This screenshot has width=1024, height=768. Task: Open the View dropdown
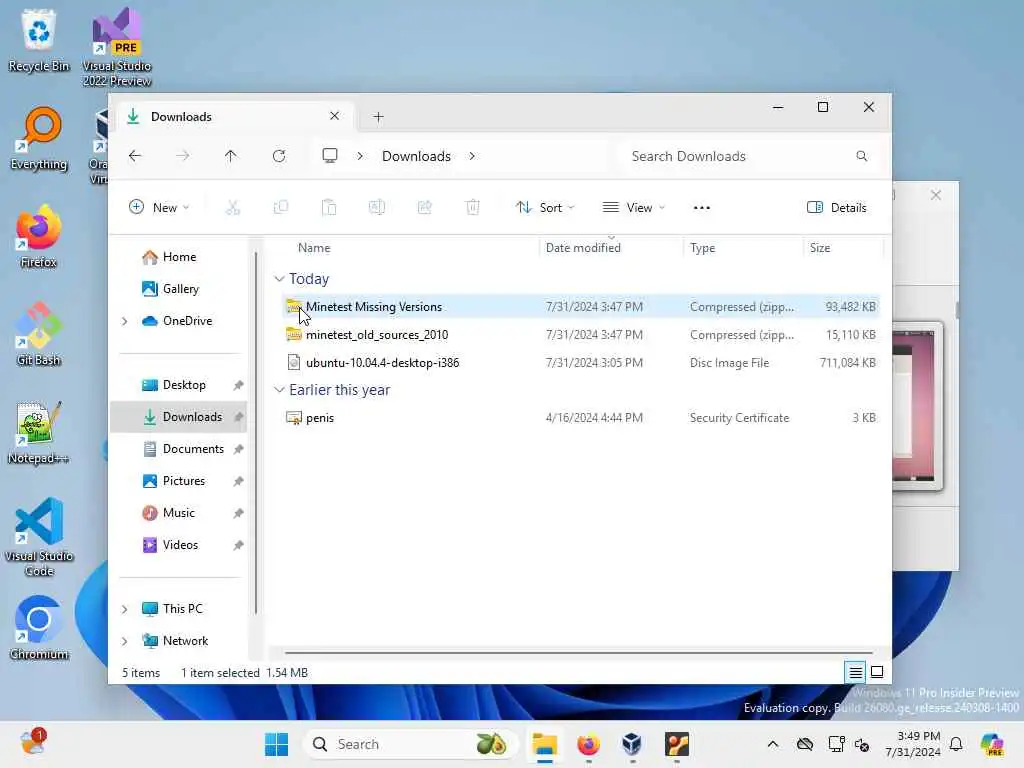[633, 208]
